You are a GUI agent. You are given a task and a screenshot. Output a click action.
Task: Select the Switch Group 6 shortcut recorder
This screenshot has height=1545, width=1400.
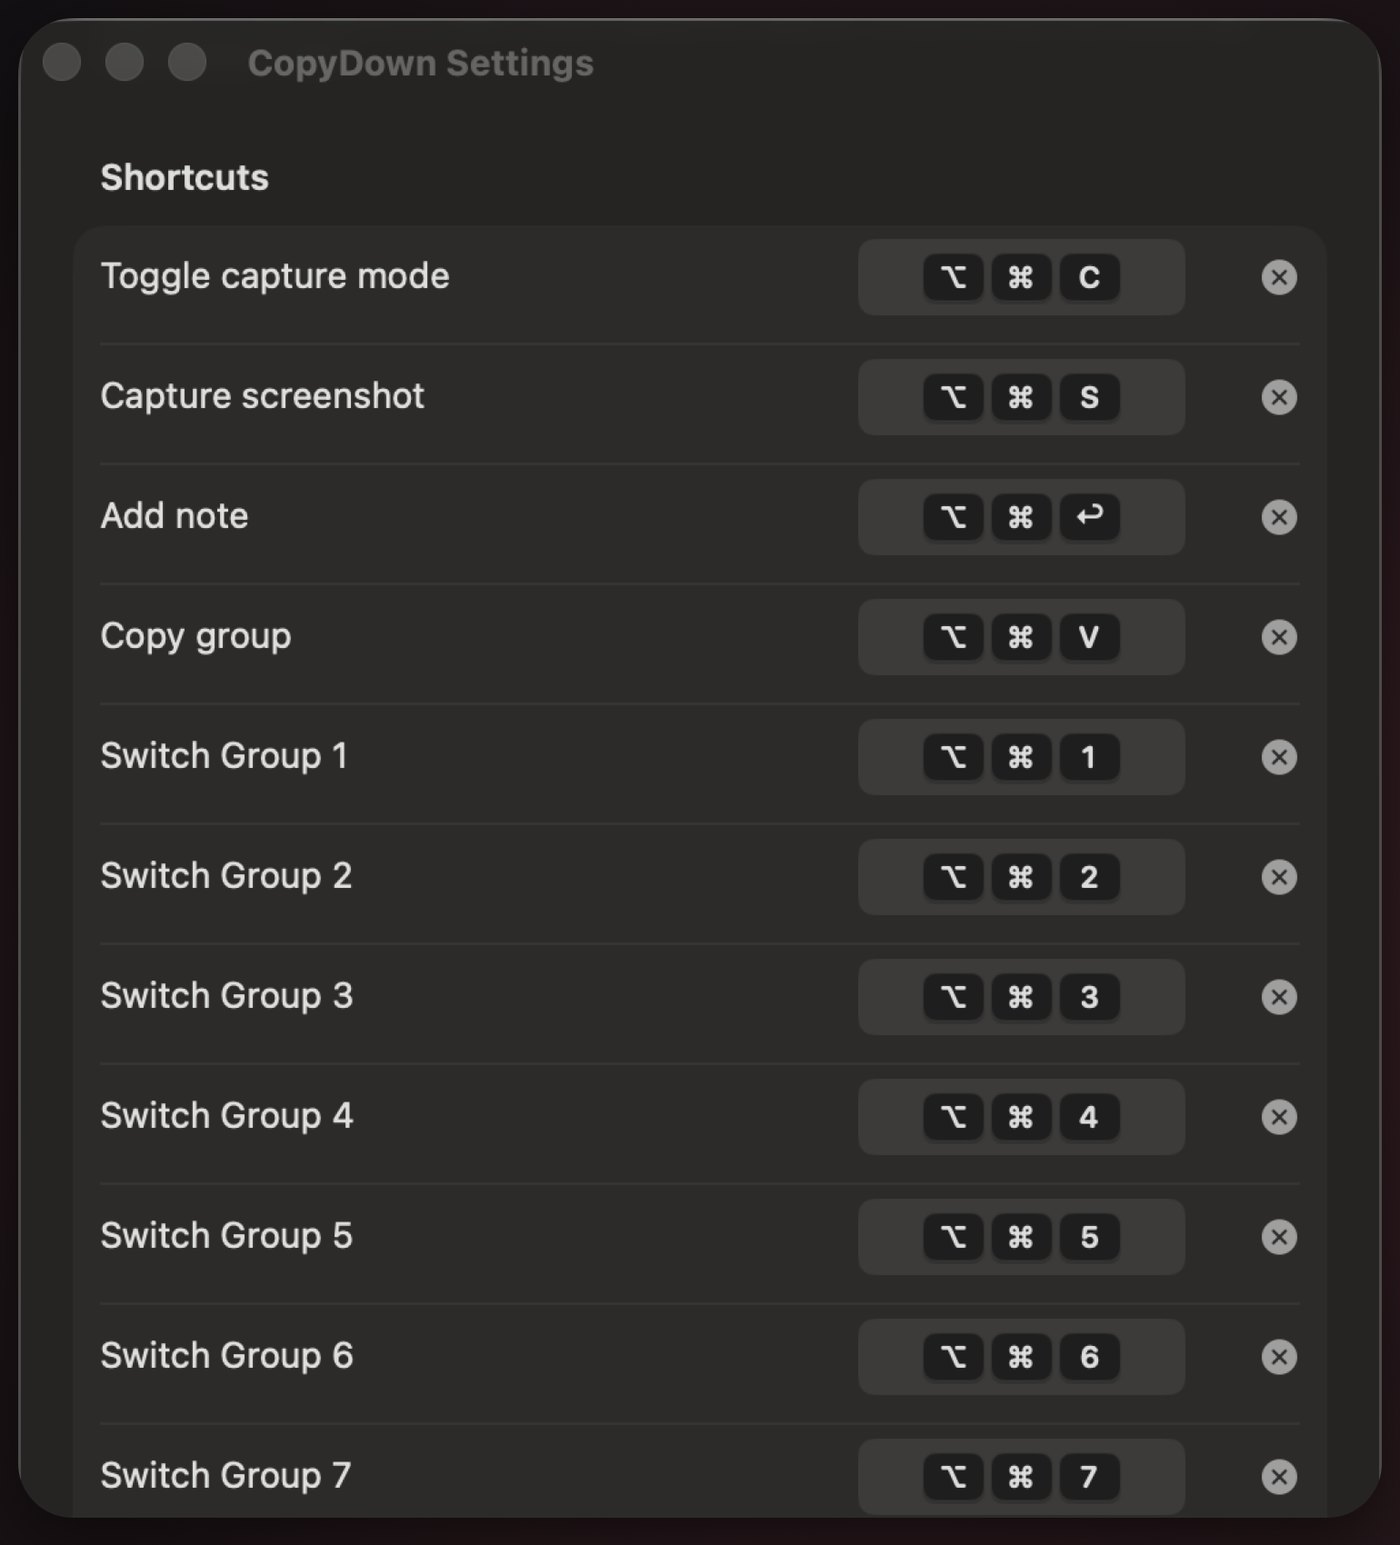pyautogui.click(x=1021, y=1357)
